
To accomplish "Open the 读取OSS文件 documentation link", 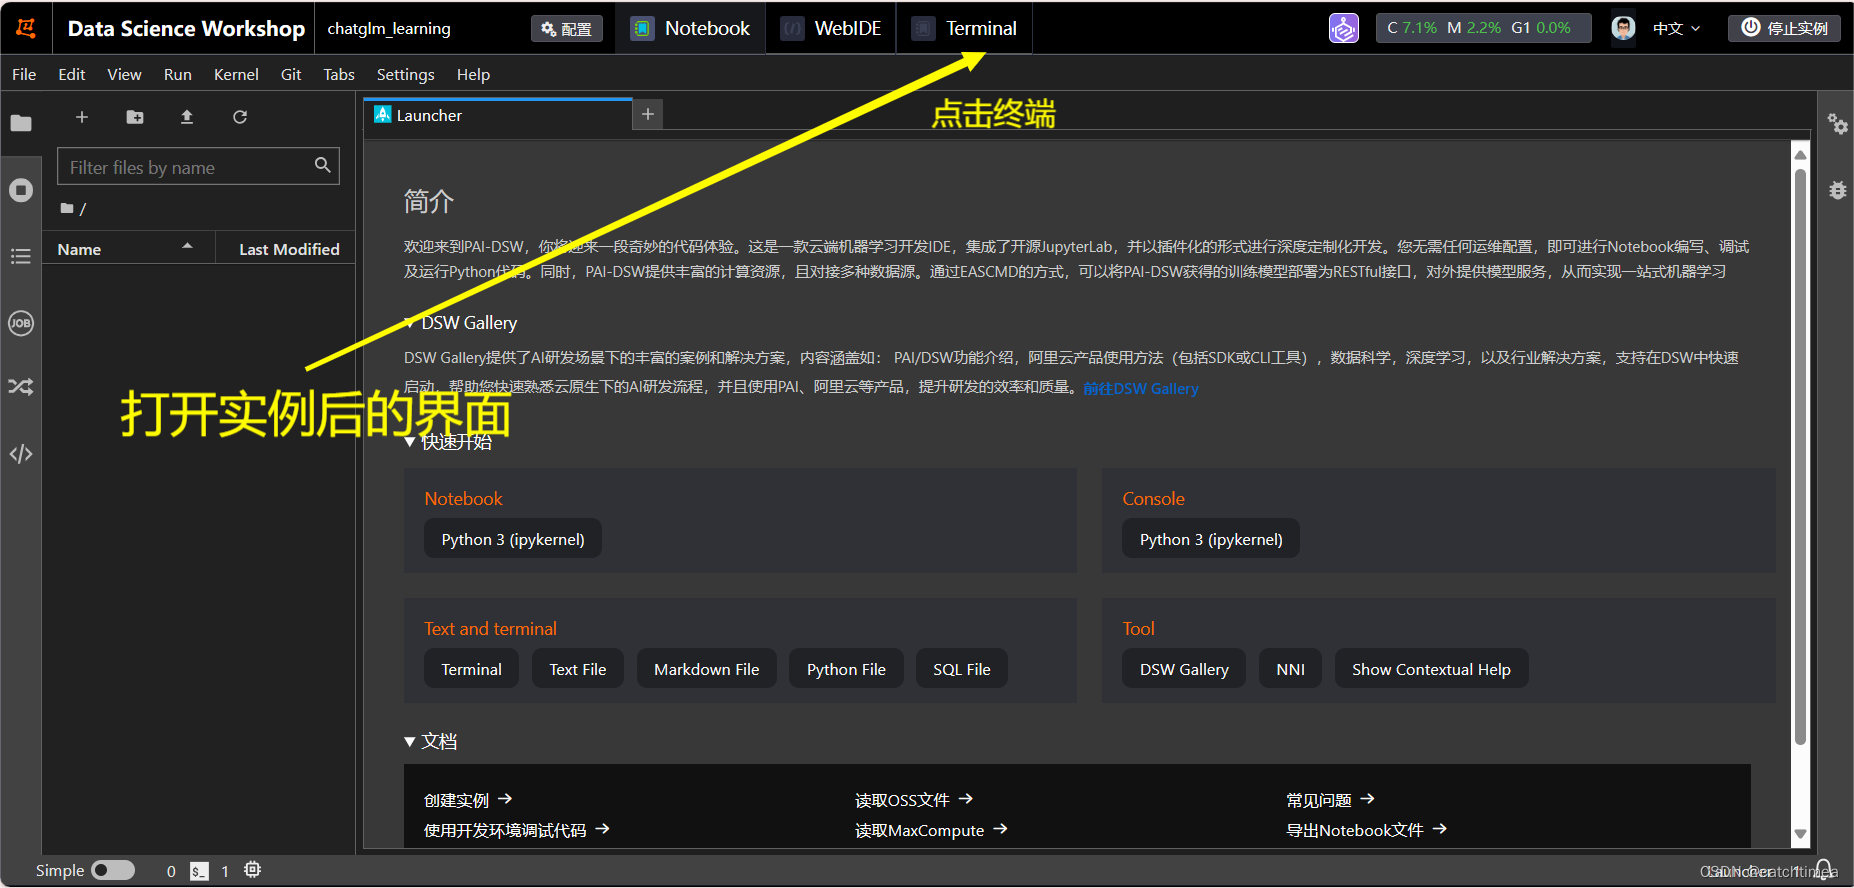I will pyautogui.click(x=914, y=800).
